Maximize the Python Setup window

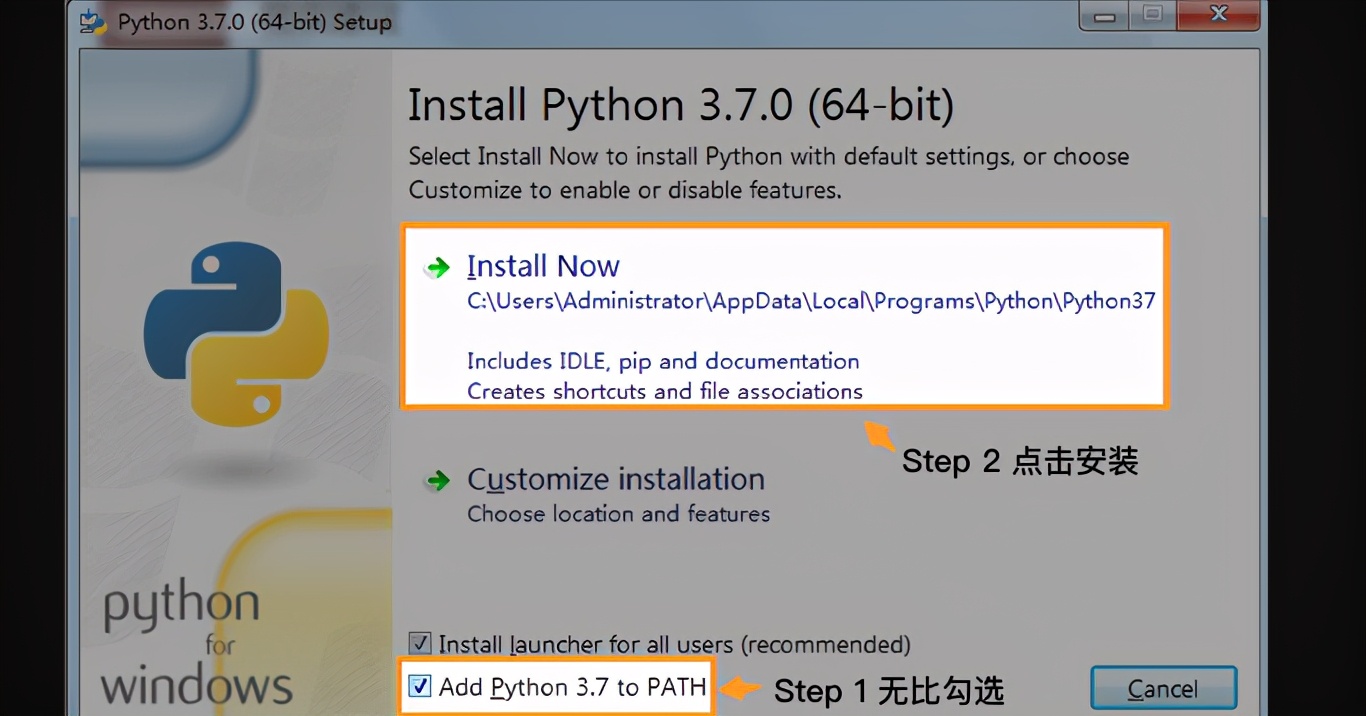[x=1153, y=15]
